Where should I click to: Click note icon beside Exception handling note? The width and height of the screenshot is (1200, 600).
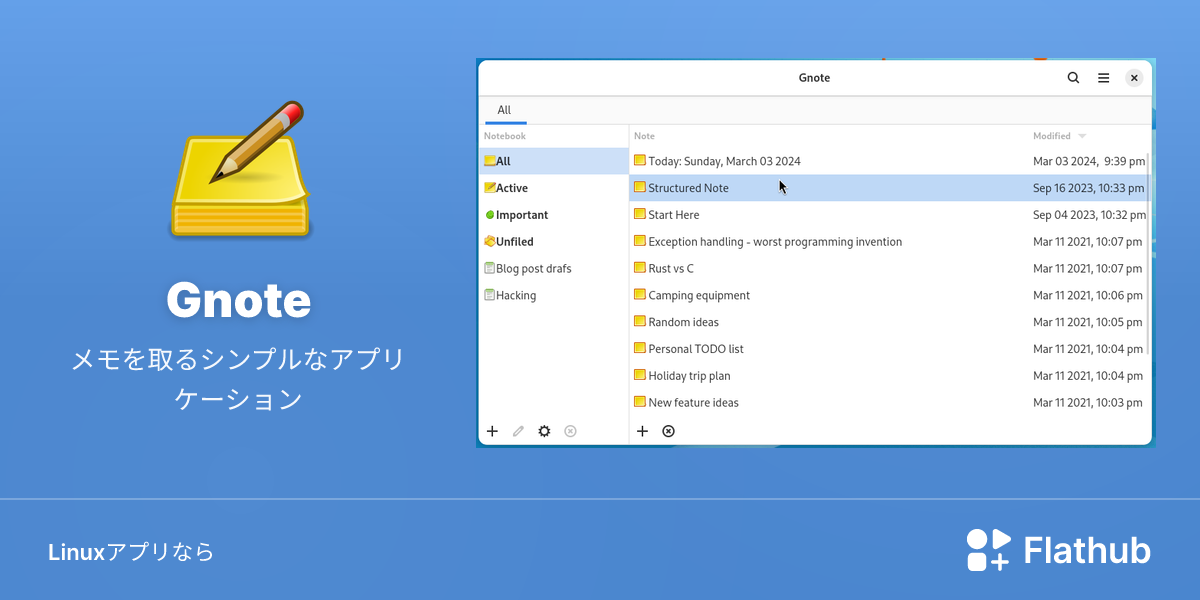pos(640,241)
